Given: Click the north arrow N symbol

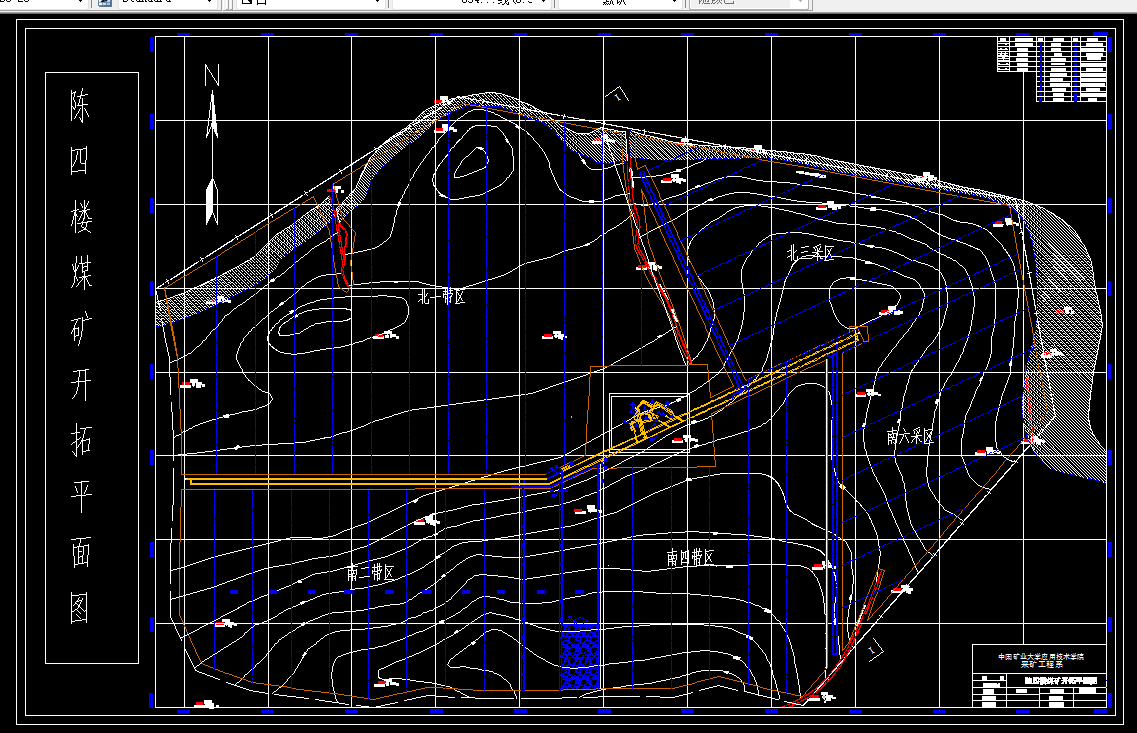Looking at the screenshot, I should 212,144.
